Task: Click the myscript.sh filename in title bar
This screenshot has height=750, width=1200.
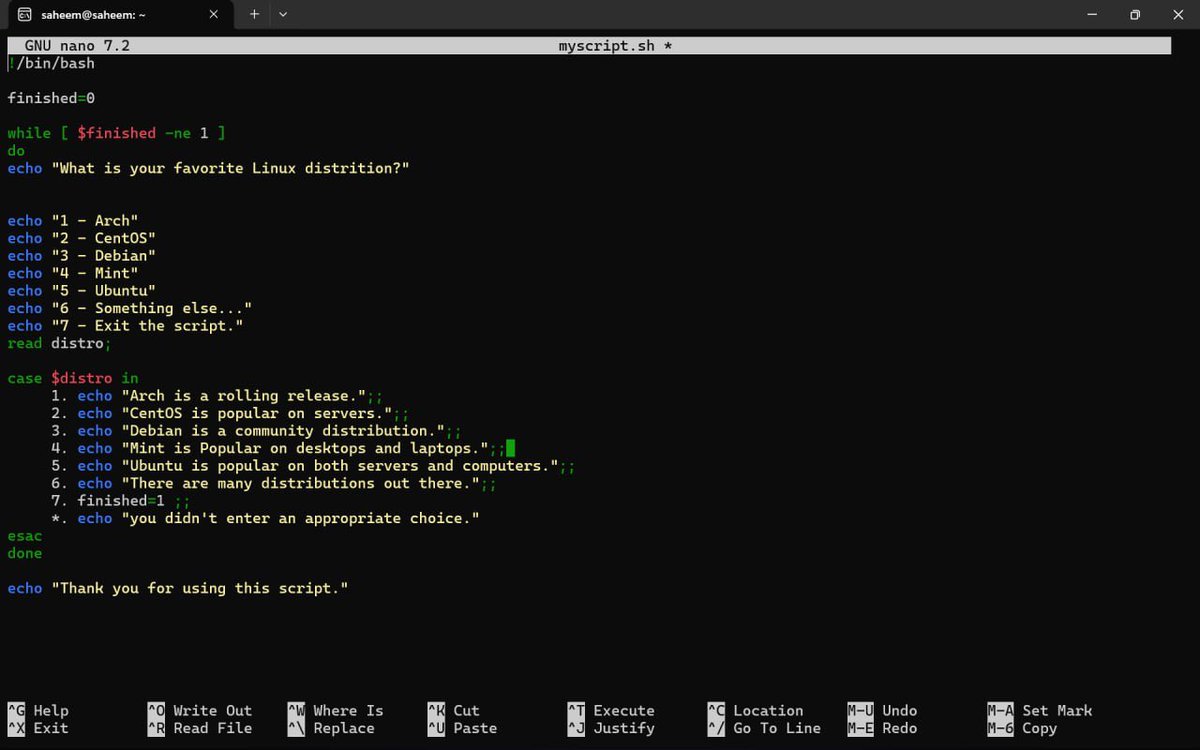Action: click(607, 46)
